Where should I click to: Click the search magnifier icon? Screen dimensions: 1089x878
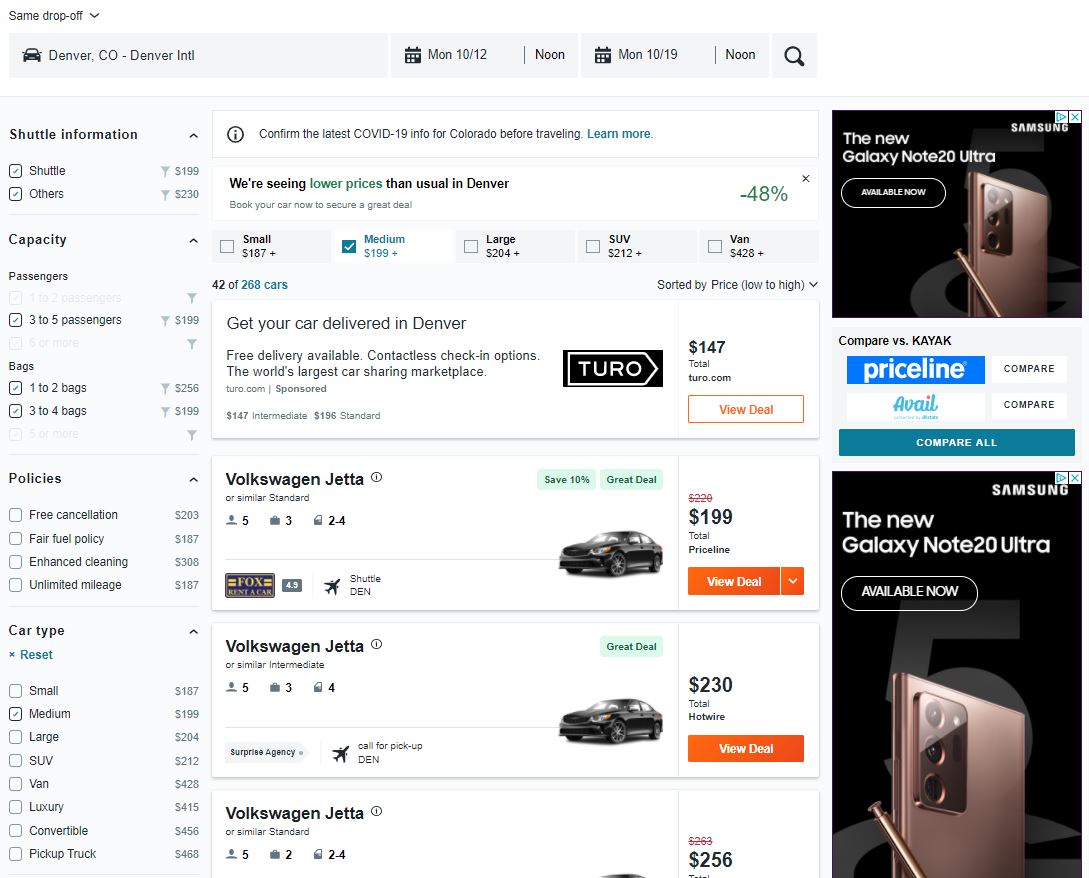pos(794,56)
